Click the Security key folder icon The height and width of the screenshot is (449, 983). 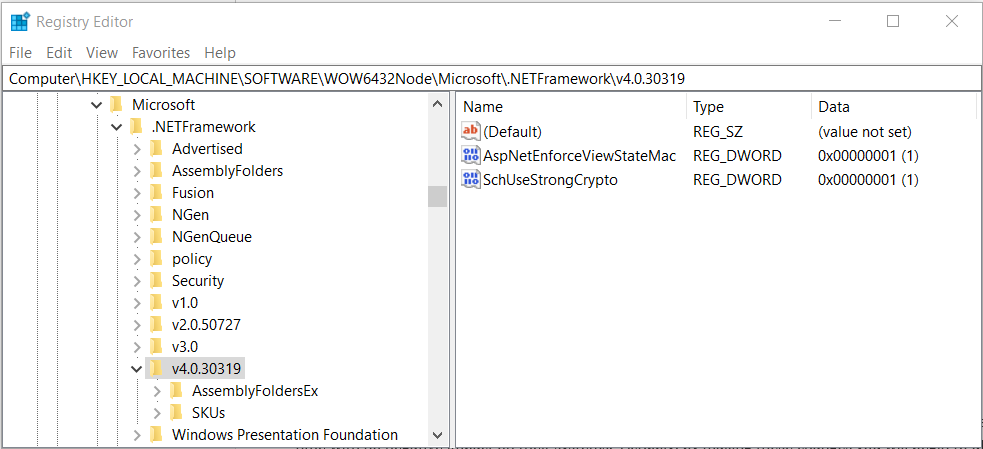pos(156,281)
